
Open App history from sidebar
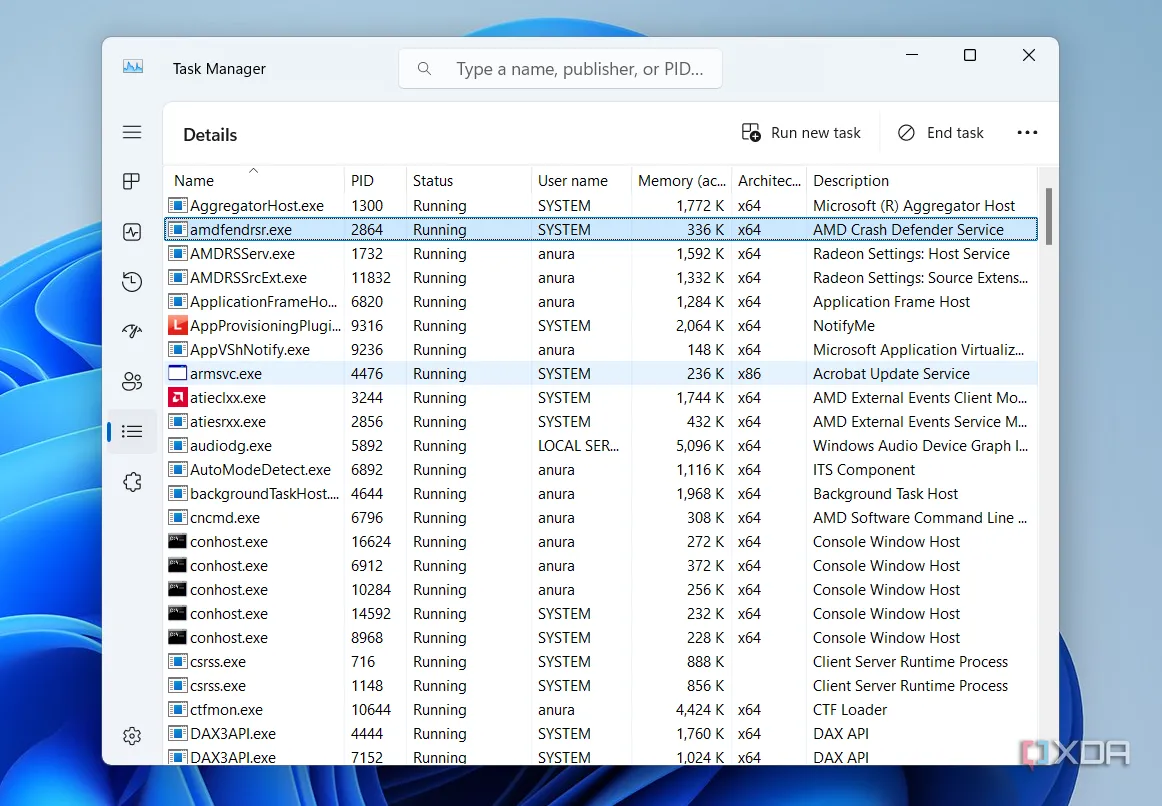pyautogui.click(x=132, y=282)
